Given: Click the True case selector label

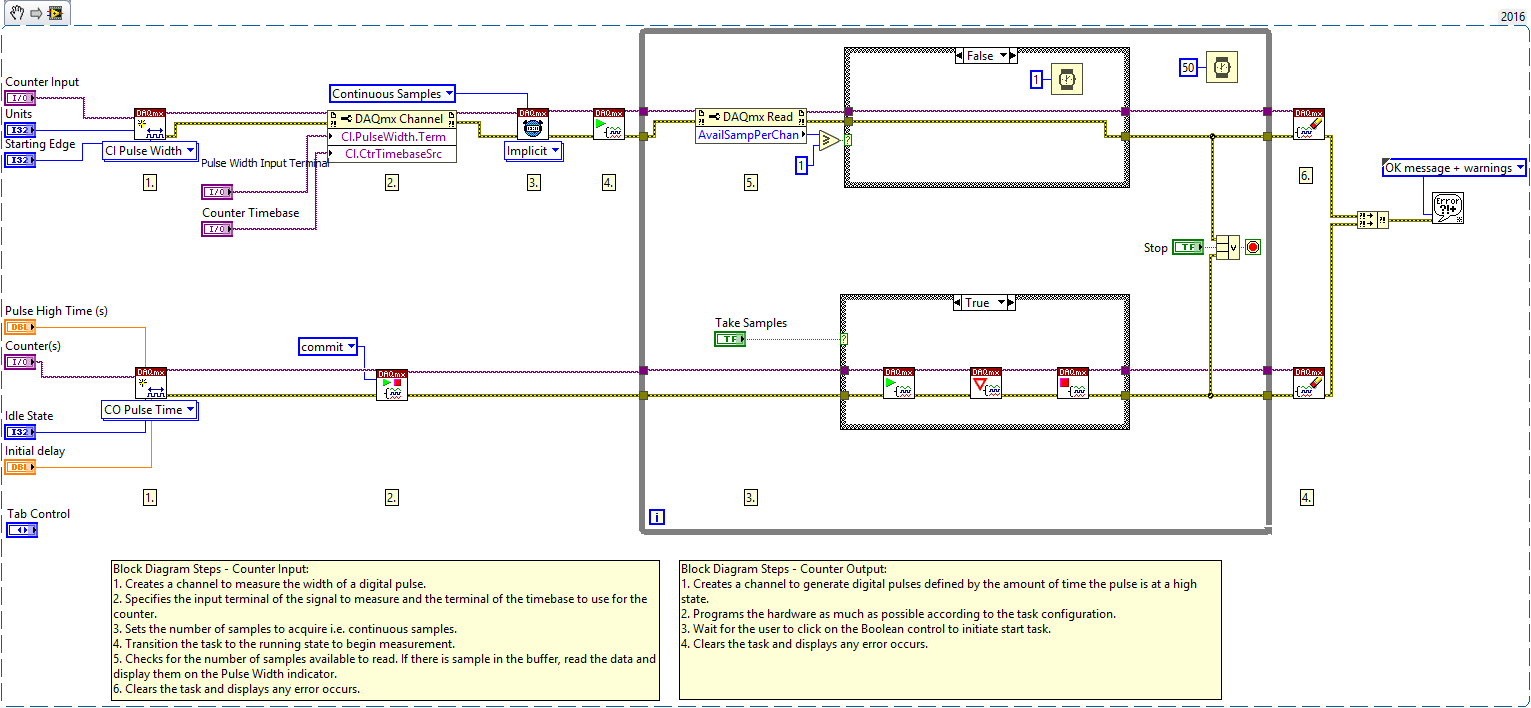Looking at the screenshot, I should point(984,302).
